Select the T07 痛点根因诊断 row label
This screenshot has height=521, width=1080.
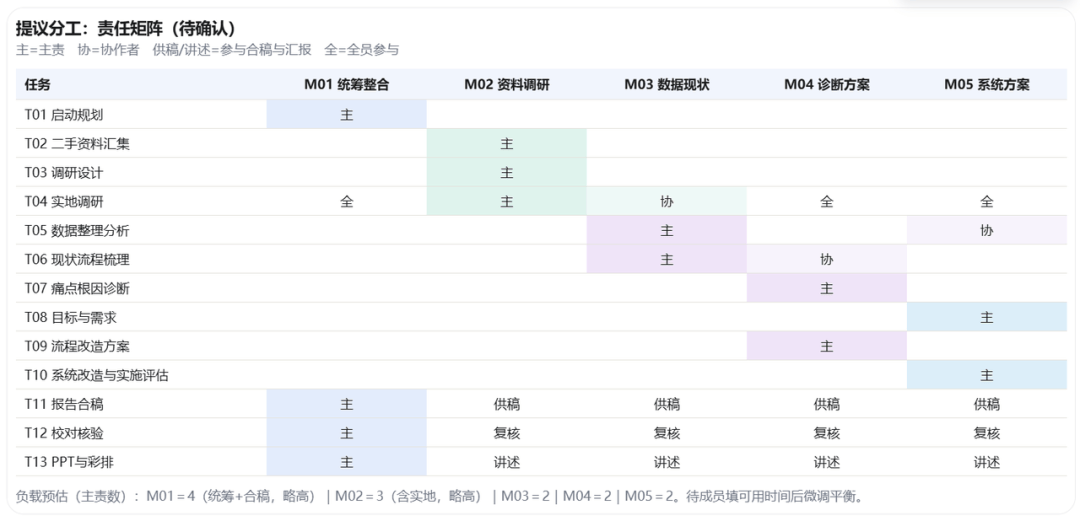click(x=77, y=289)
